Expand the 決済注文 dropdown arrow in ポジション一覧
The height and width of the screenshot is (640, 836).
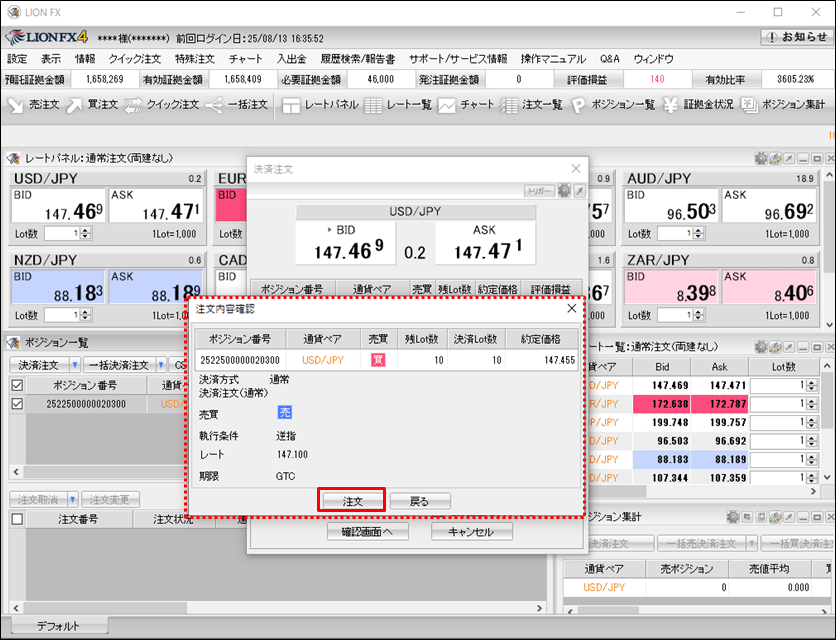tap(75, 365)
